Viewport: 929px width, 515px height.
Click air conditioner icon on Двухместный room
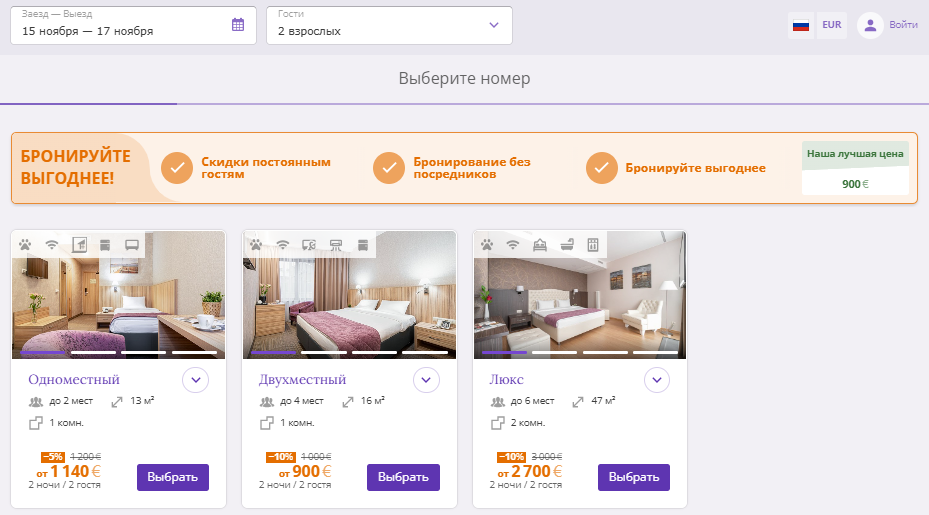click(336, 245)
